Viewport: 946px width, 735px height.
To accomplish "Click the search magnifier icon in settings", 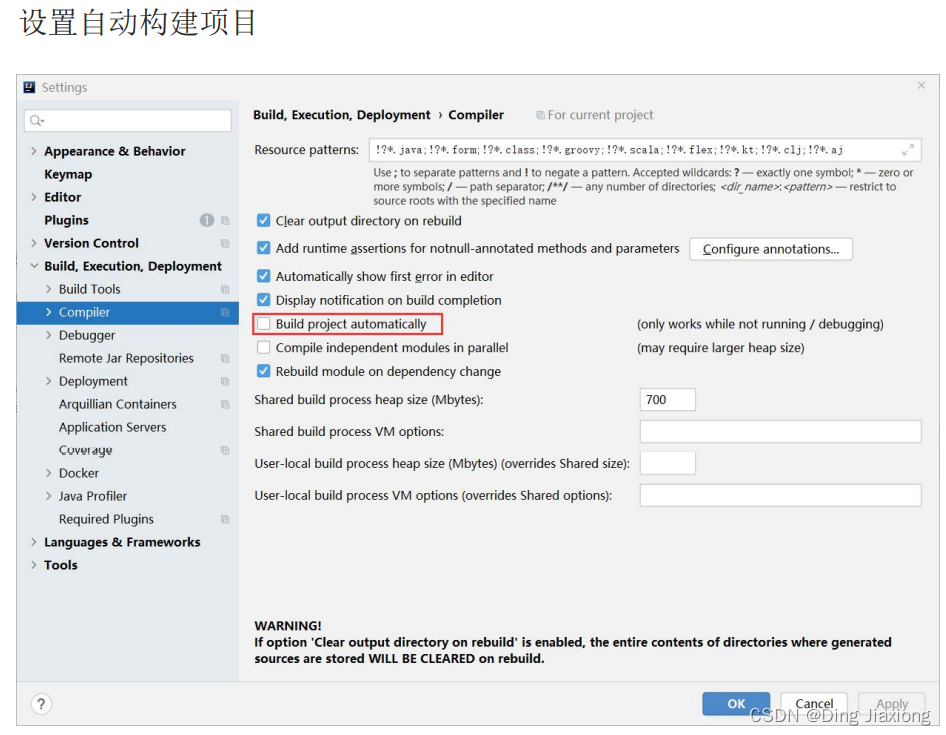I will point(36,121).
